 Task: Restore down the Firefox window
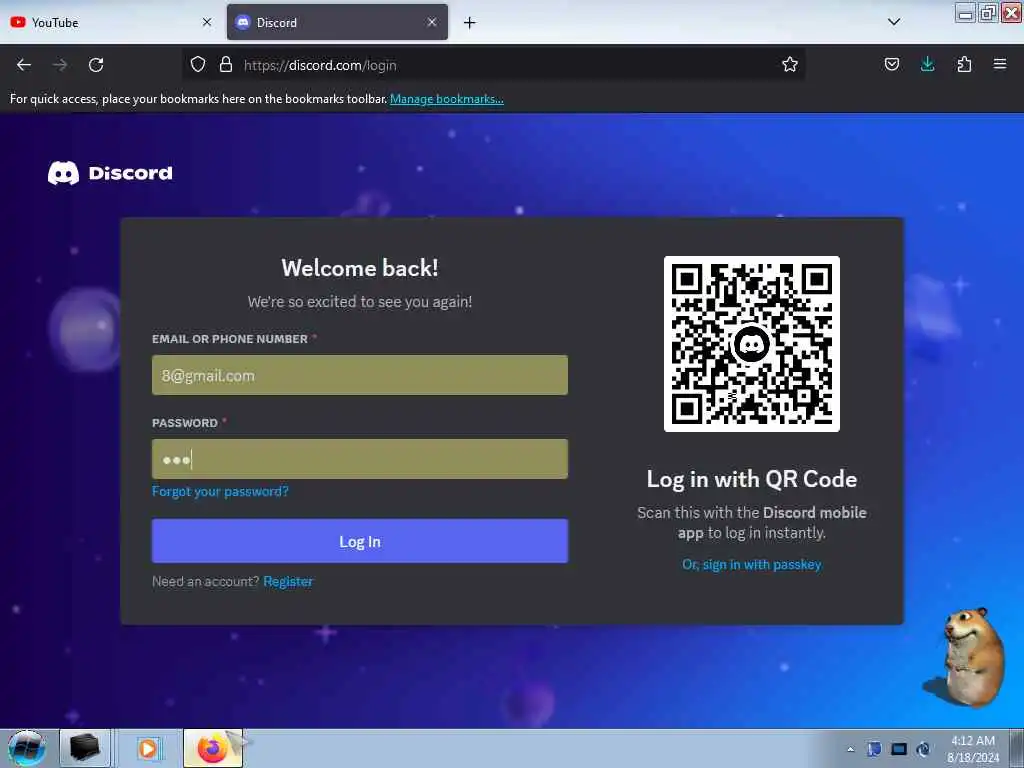click(988, 12)
